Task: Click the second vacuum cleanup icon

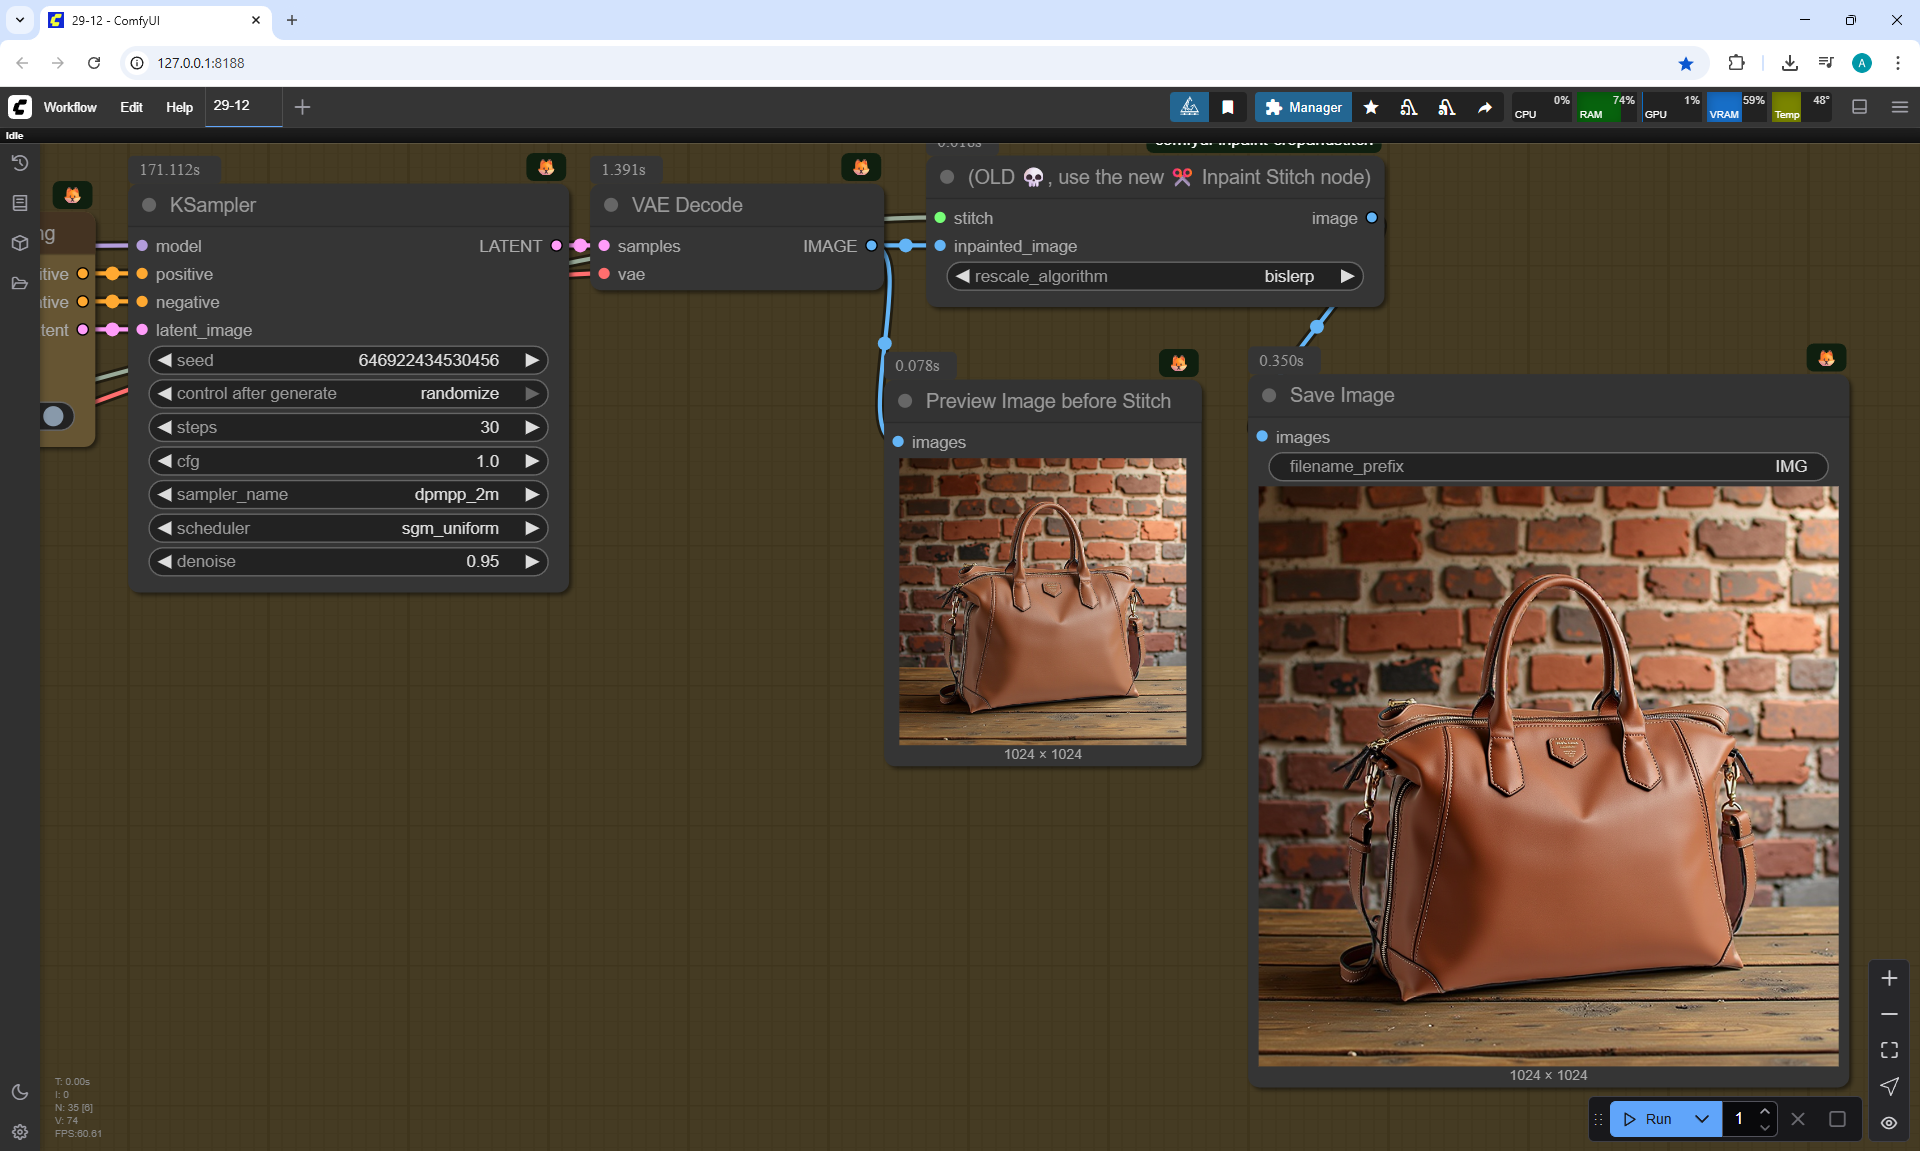Action: (1447, 107)
